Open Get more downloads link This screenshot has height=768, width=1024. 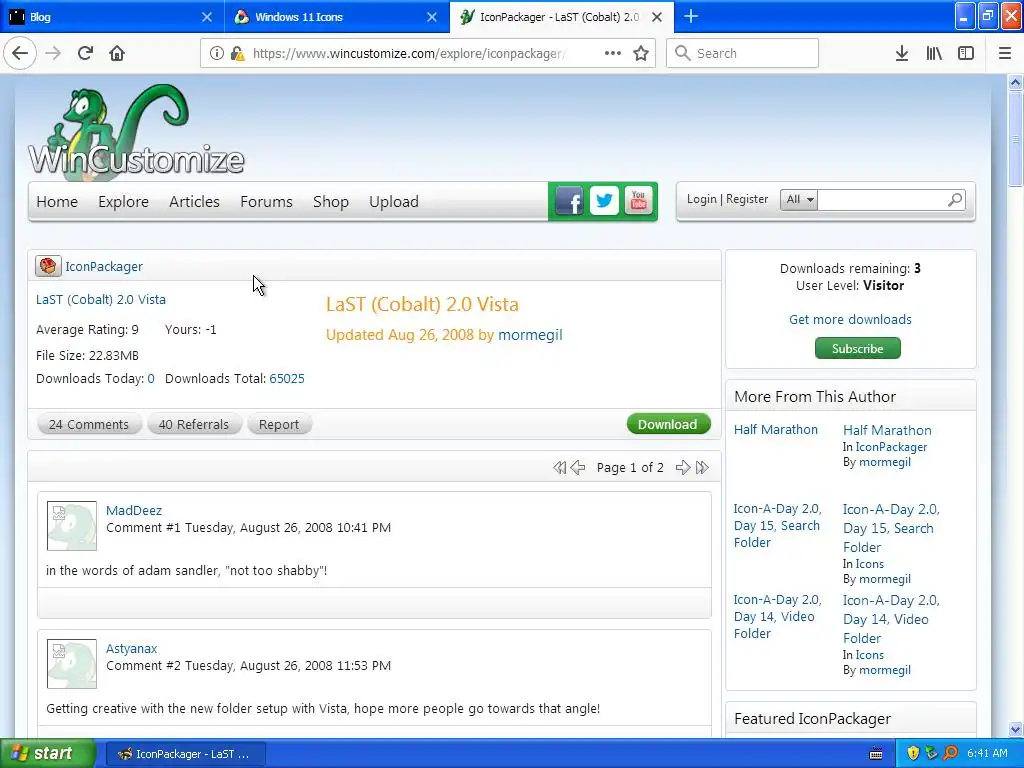pos(850,319)
